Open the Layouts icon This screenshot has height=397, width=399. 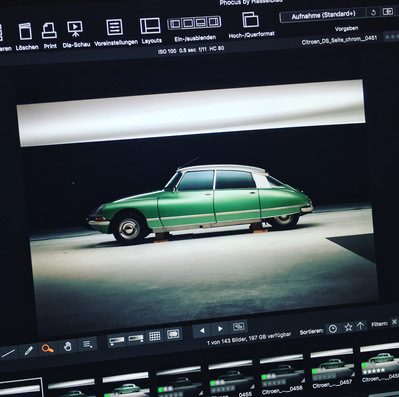[x=150, y=26]
